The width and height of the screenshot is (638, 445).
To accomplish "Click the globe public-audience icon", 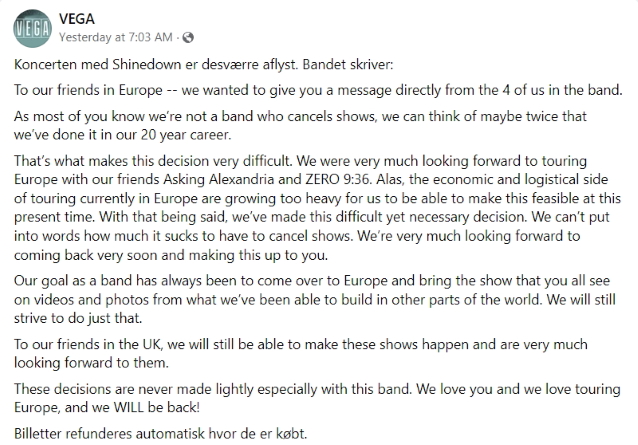I will point(186,37).
